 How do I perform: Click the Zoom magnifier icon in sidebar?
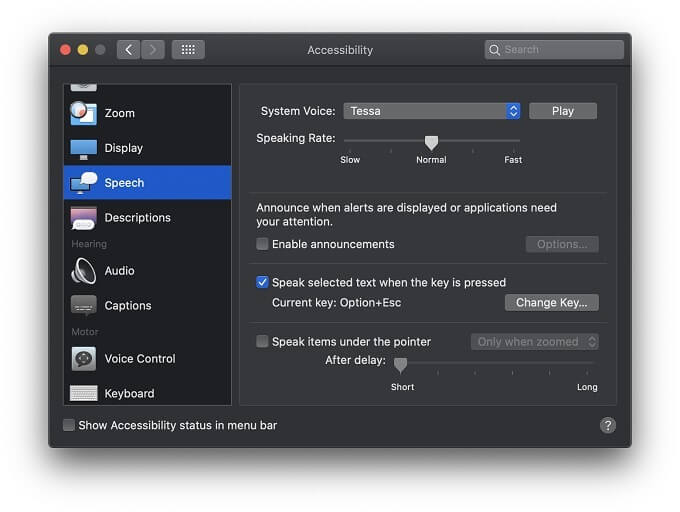tap(84, 113)
